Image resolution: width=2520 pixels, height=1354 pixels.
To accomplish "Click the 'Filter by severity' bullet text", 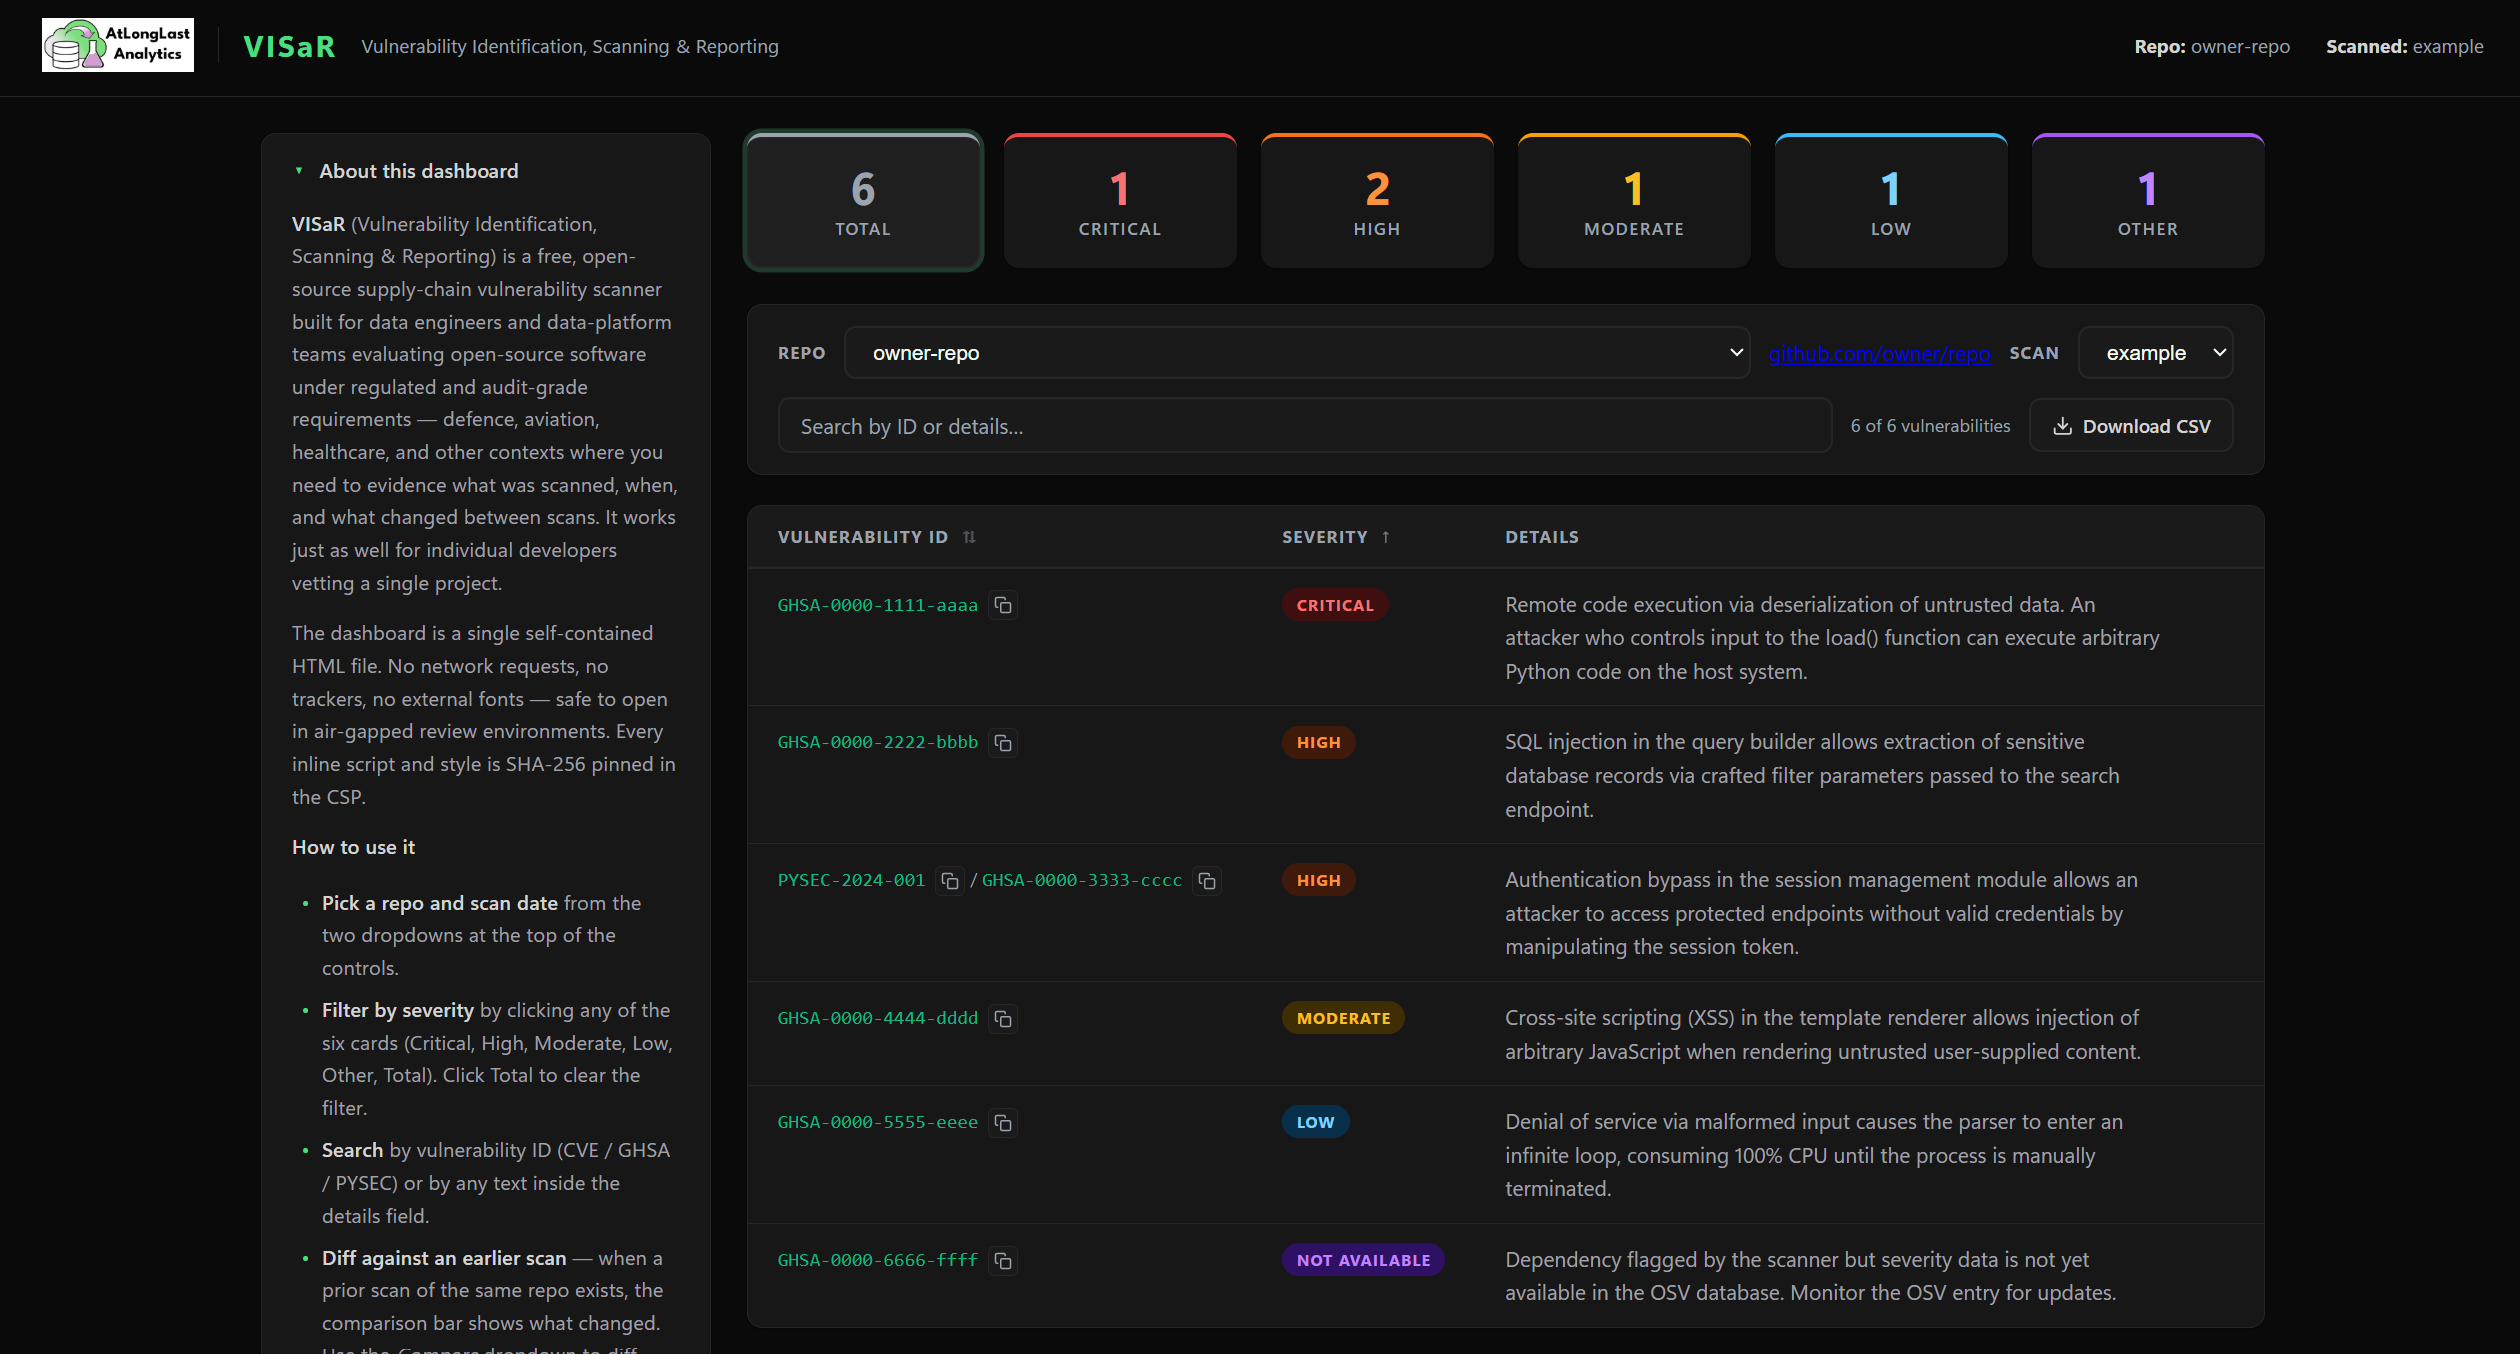I will pos(398,1010).
